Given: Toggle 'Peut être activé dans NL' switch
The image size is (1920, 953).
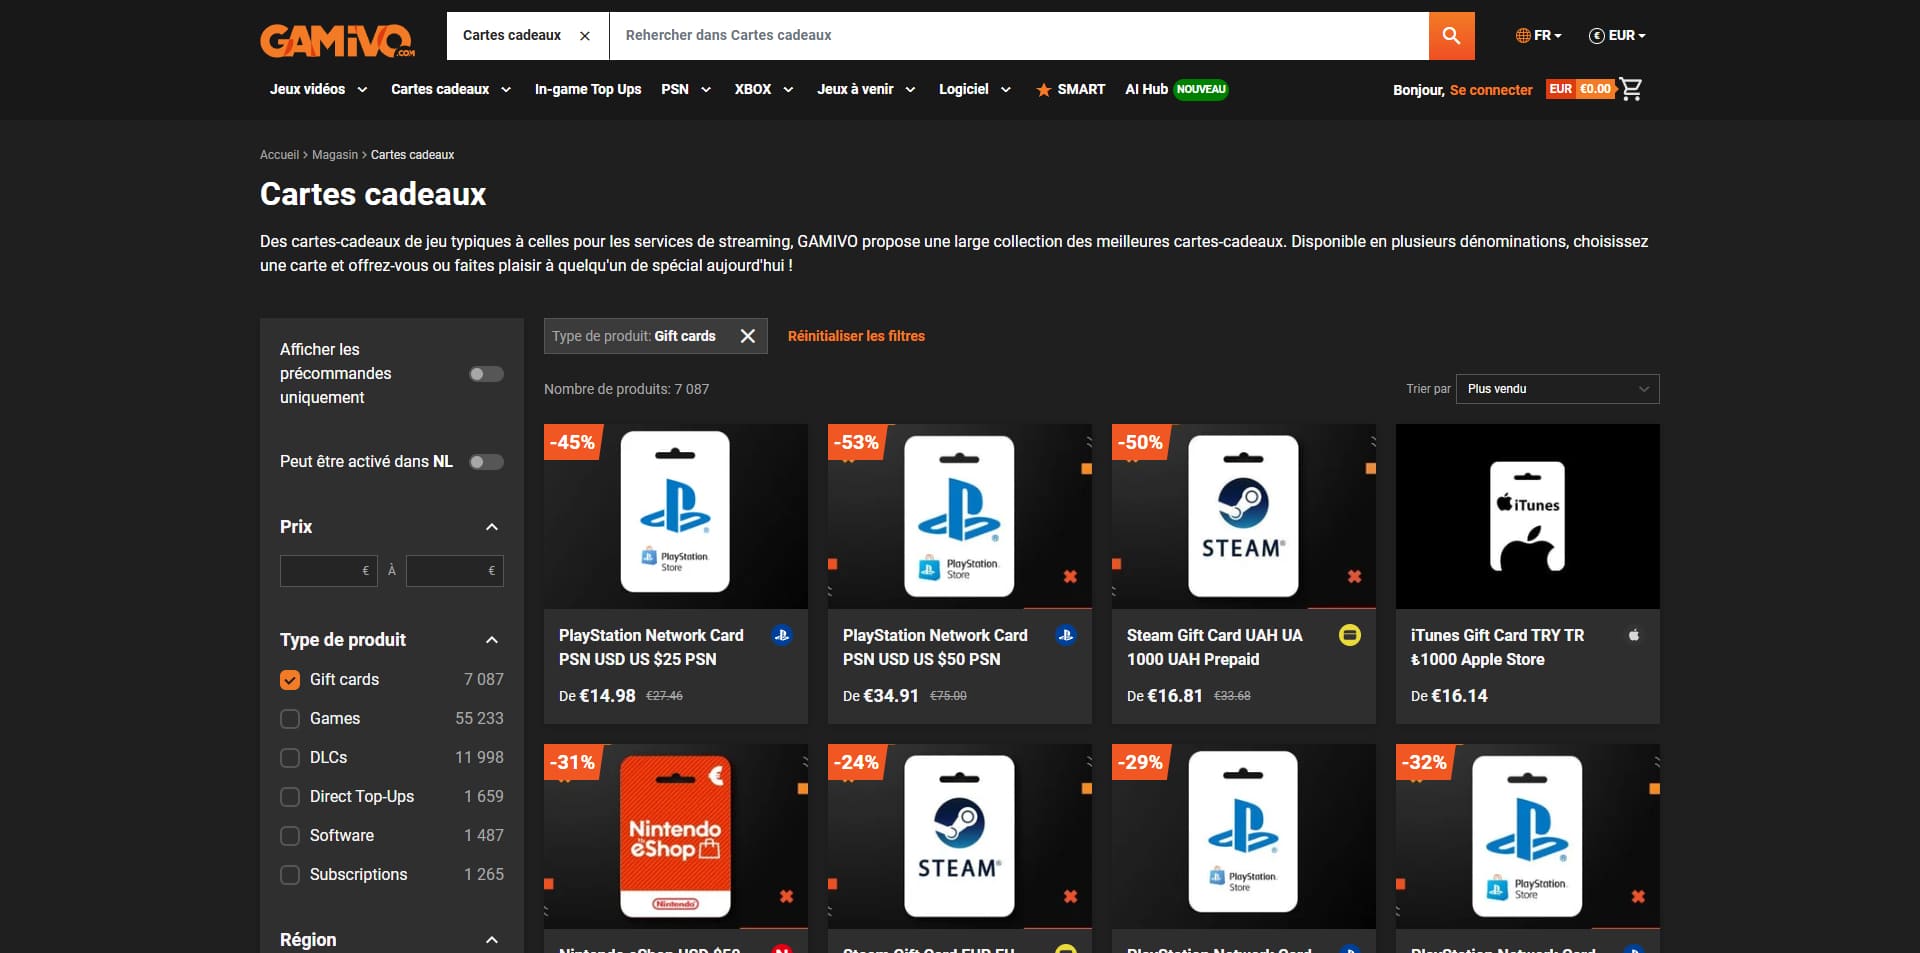Looking at the screenshot, I should [486, 462].
